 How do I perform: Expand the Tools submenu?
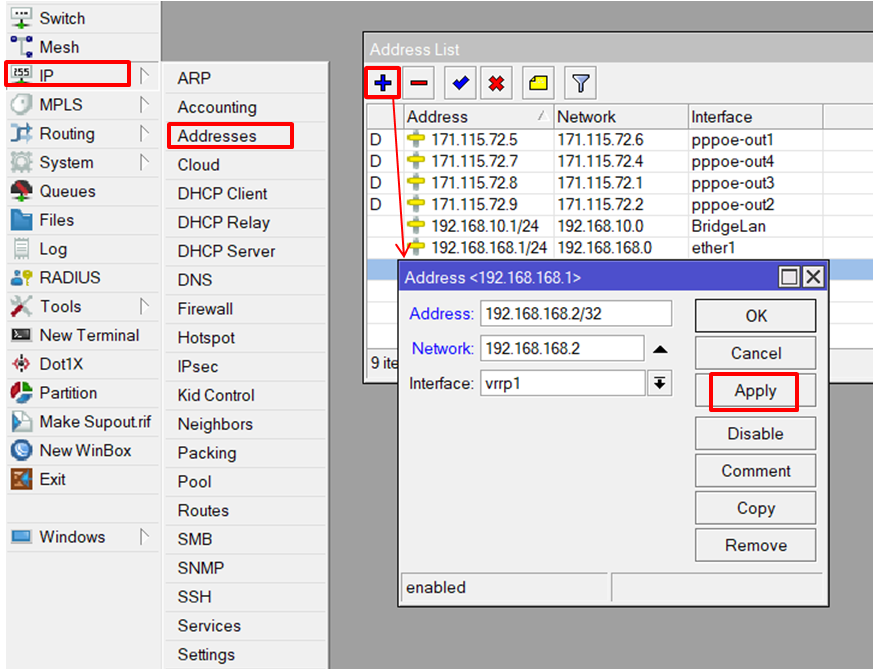(60, 306)
